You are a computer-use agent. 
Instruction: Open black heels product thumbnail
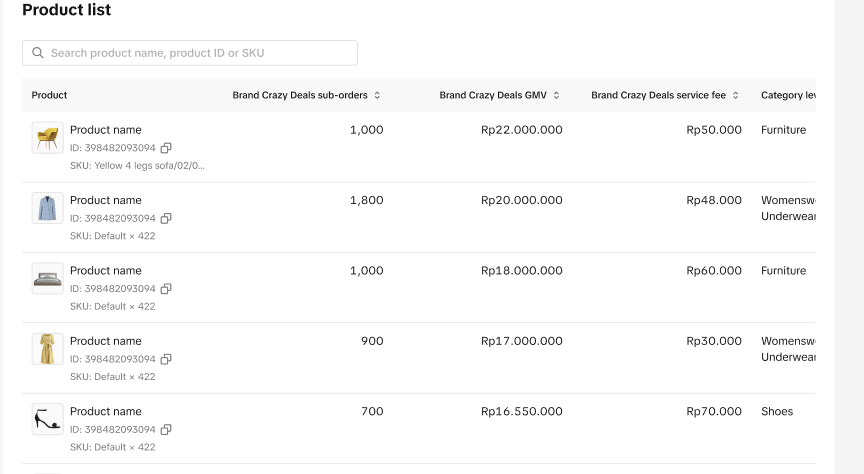pos(47,419)
